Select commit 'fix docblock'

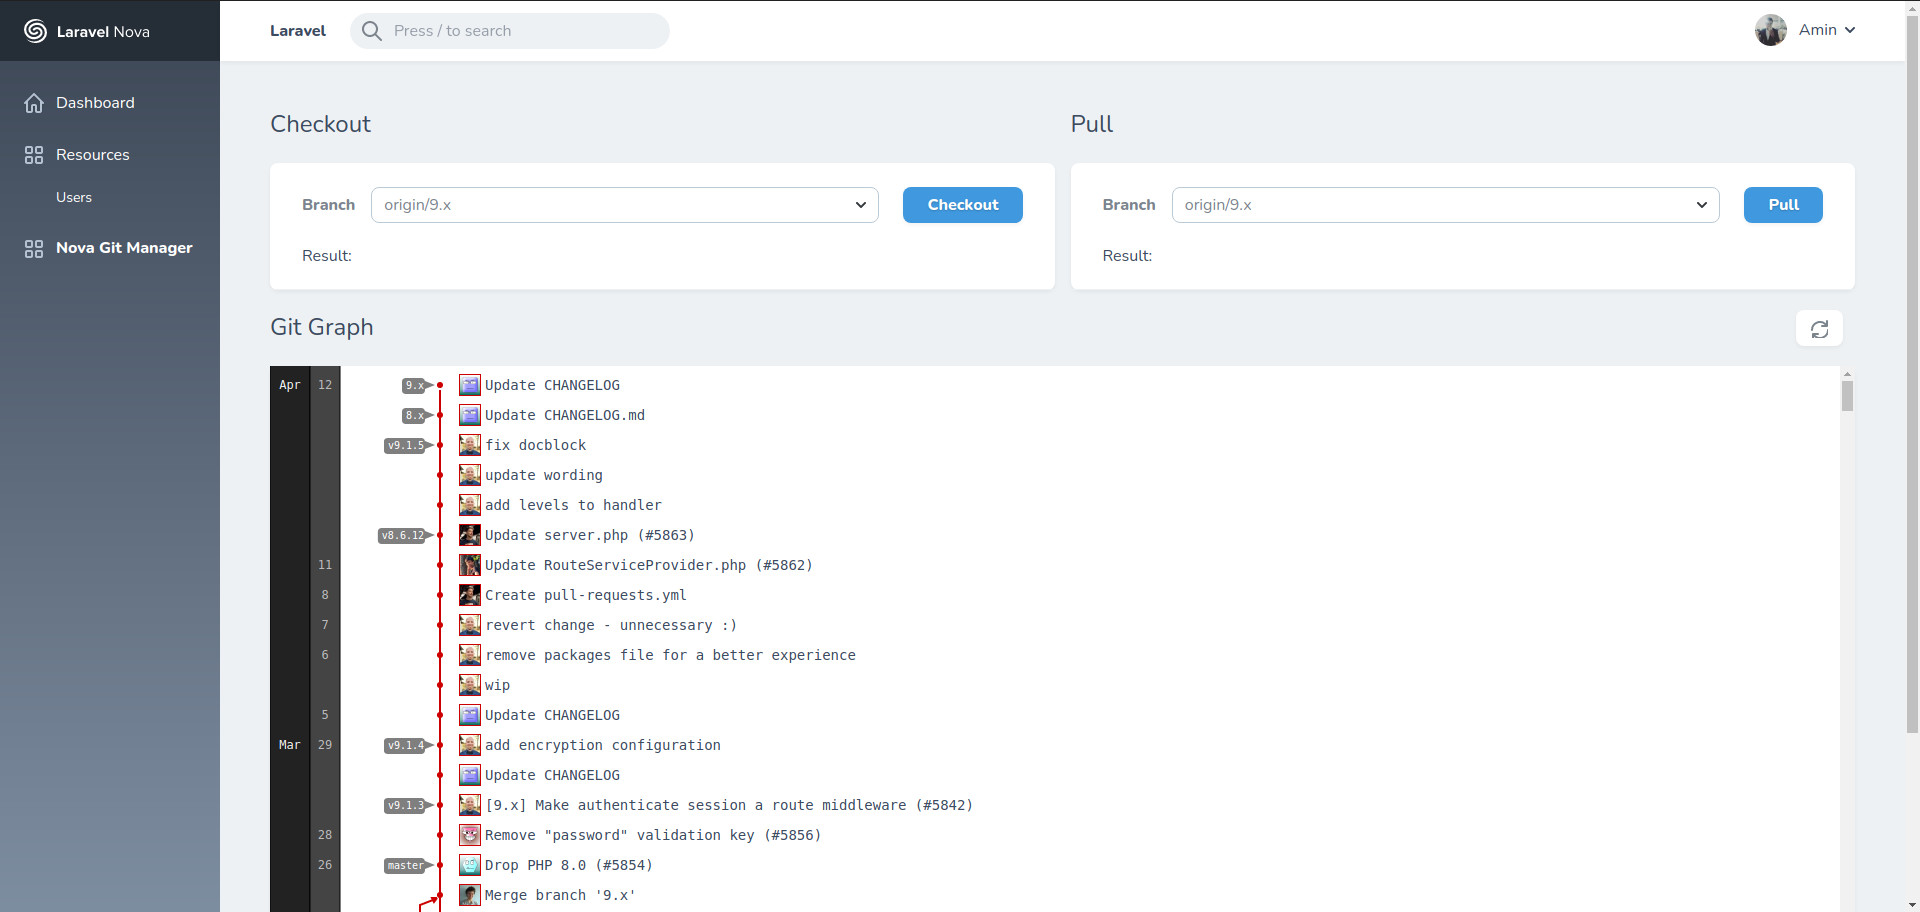(x=536, y=445)
